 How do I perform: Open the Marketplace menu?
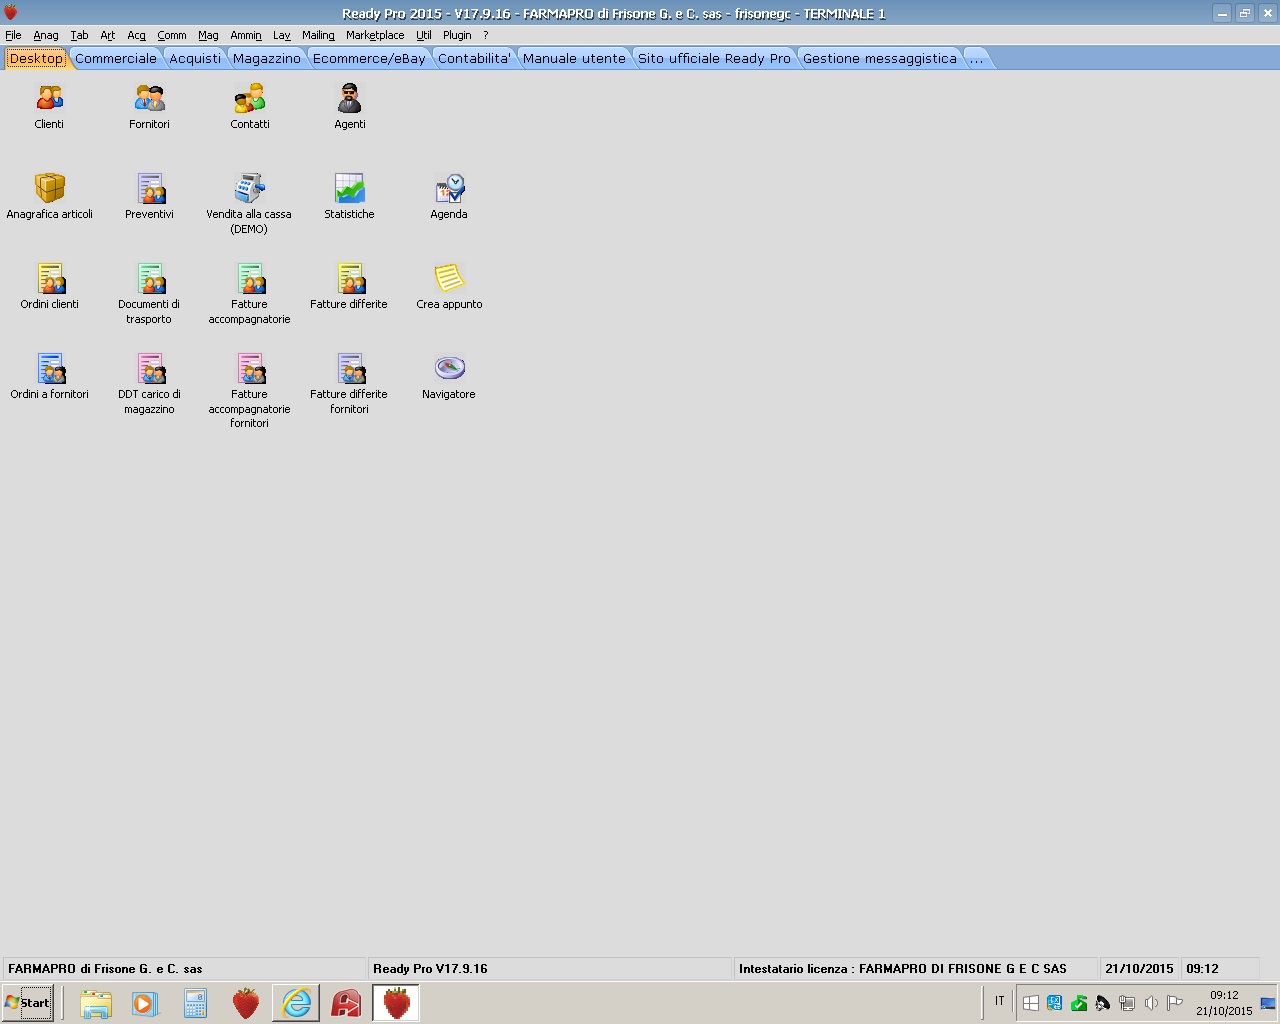click(x=375, y=35)
